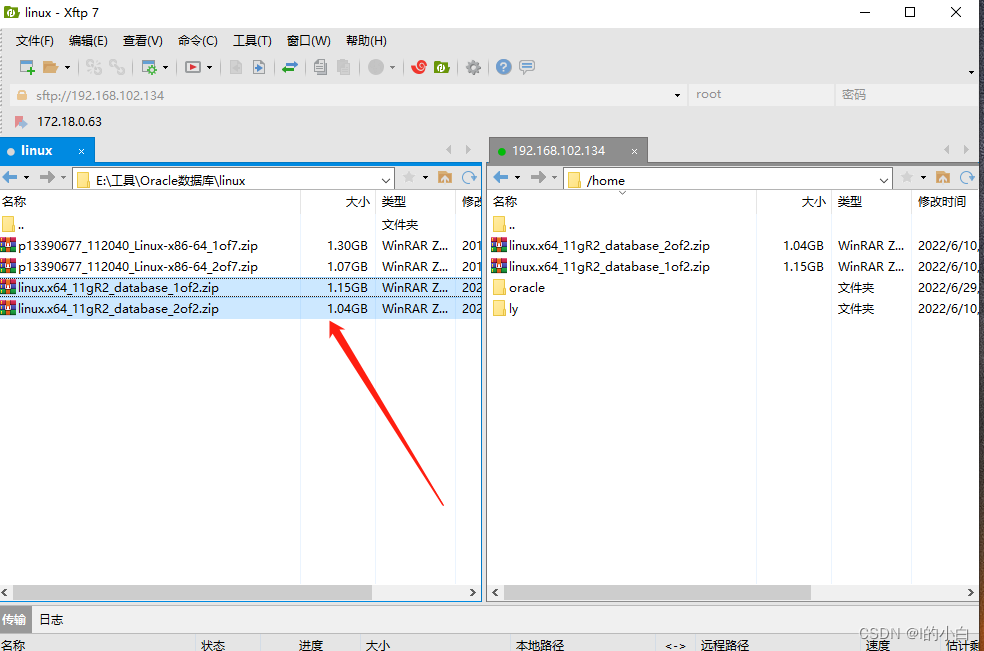Expand the local path dropdown
The height and width of the screenshot is (651, 984).
pyautogui.click(x=385, y=181)
